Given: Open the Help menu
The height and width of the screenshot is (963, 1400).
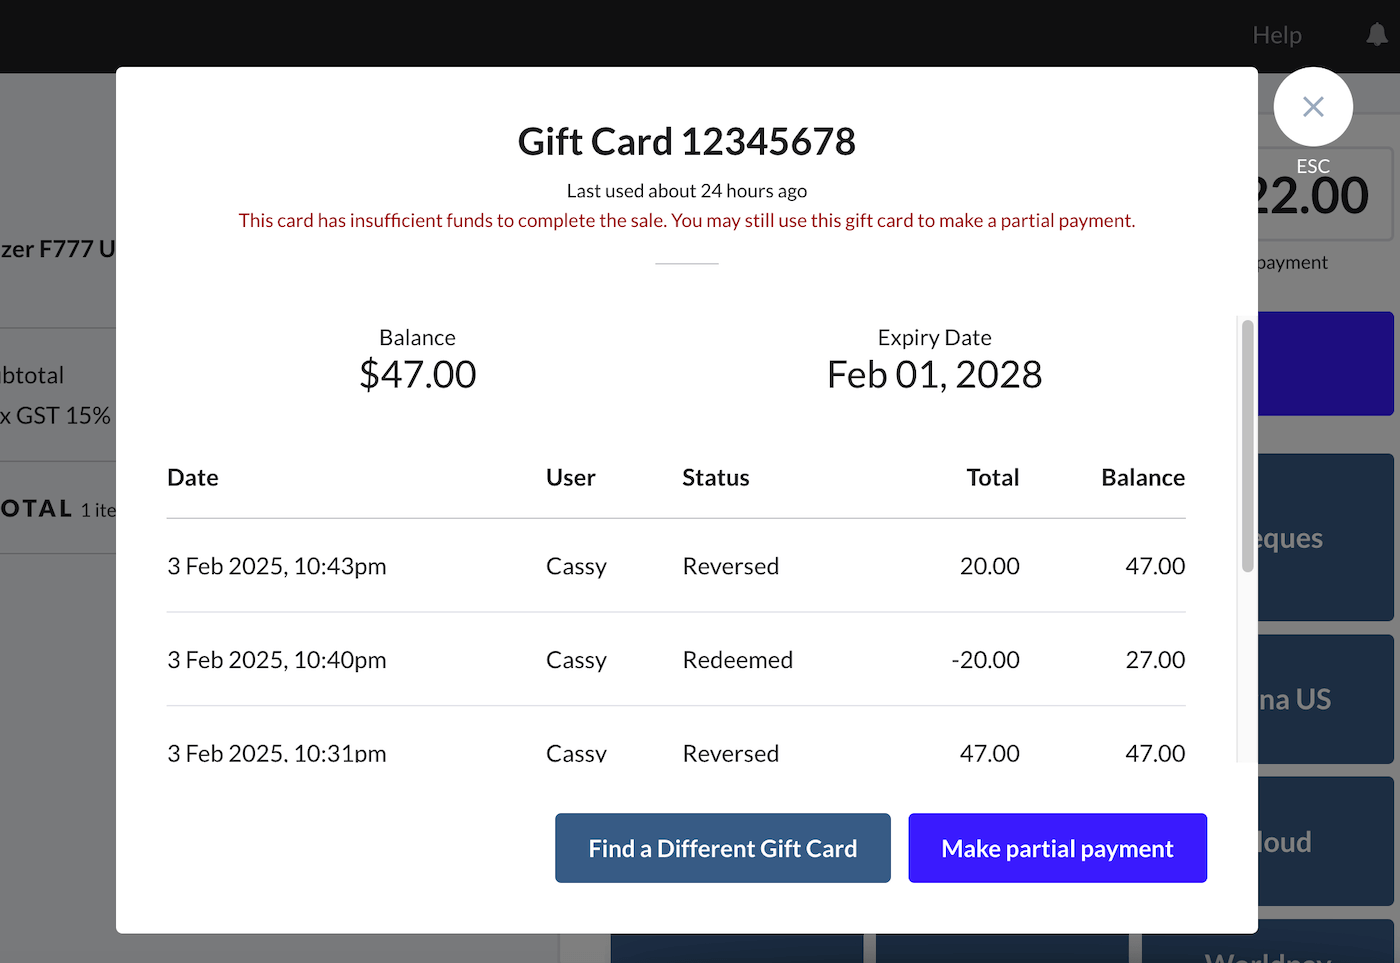Looking at the screenshot, I should 1277,35.
